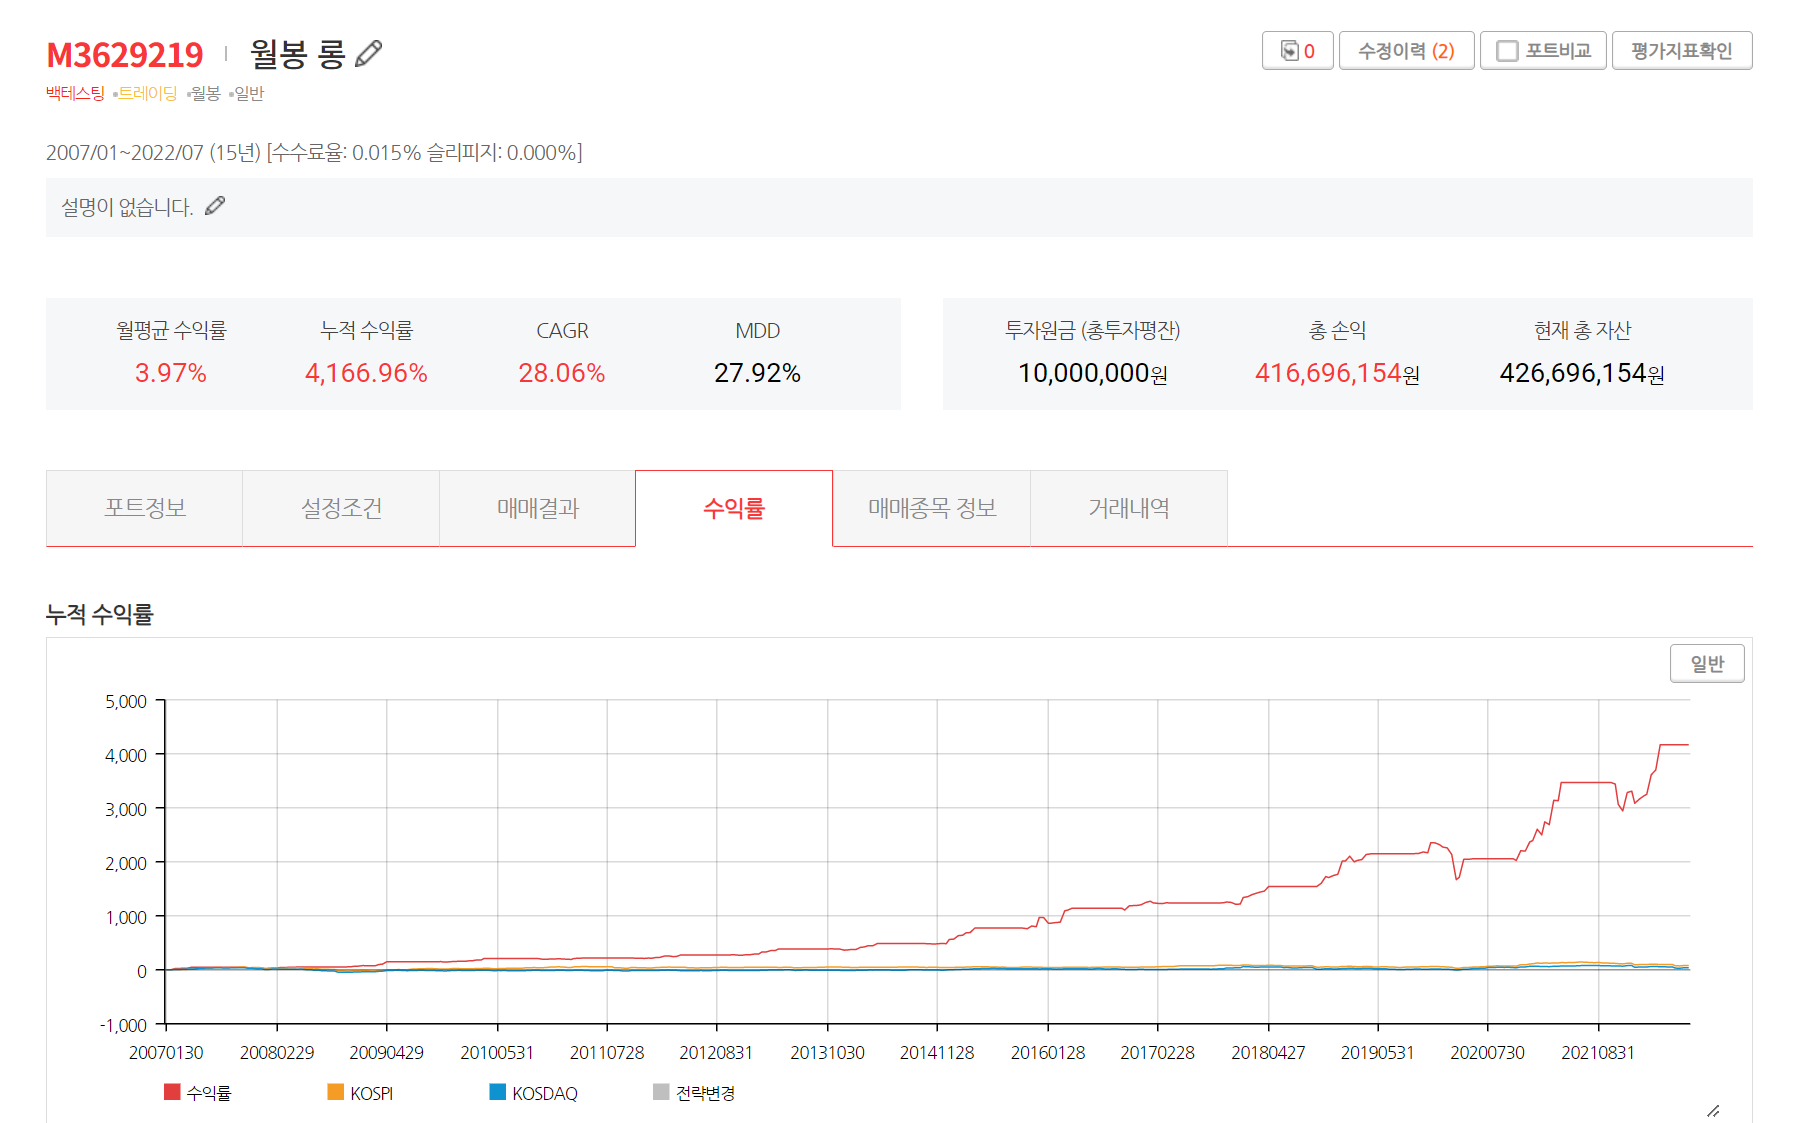
Task: Click the MDD value 27.92%
Action: (757, 373)
